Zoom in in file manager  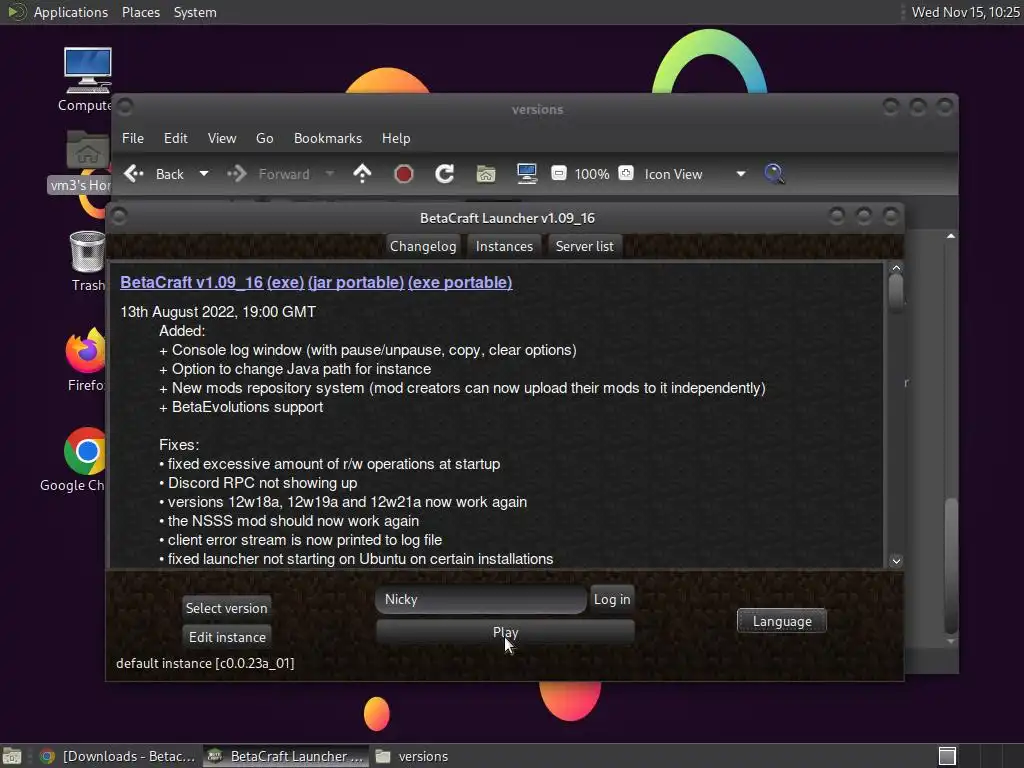click(626, 173)
